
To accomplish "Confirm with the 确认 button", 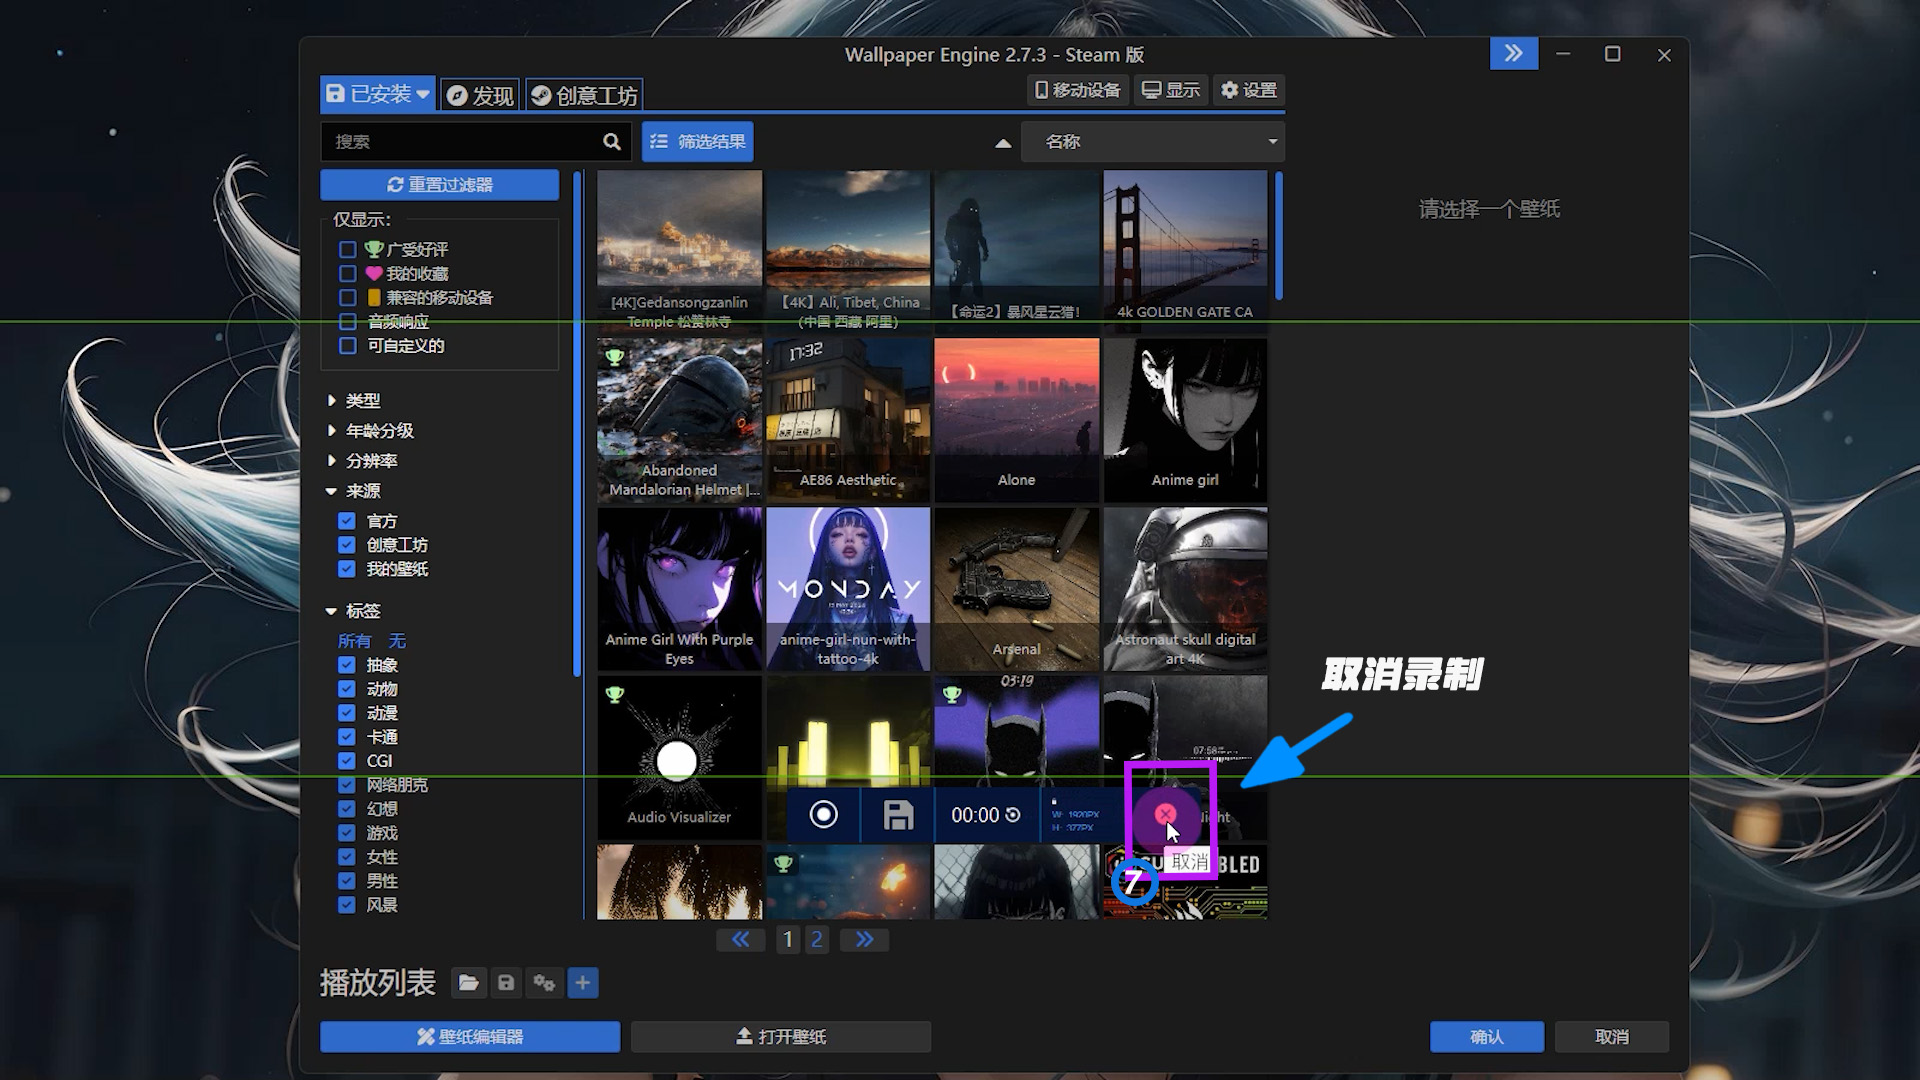I will click(1487, 1037).
